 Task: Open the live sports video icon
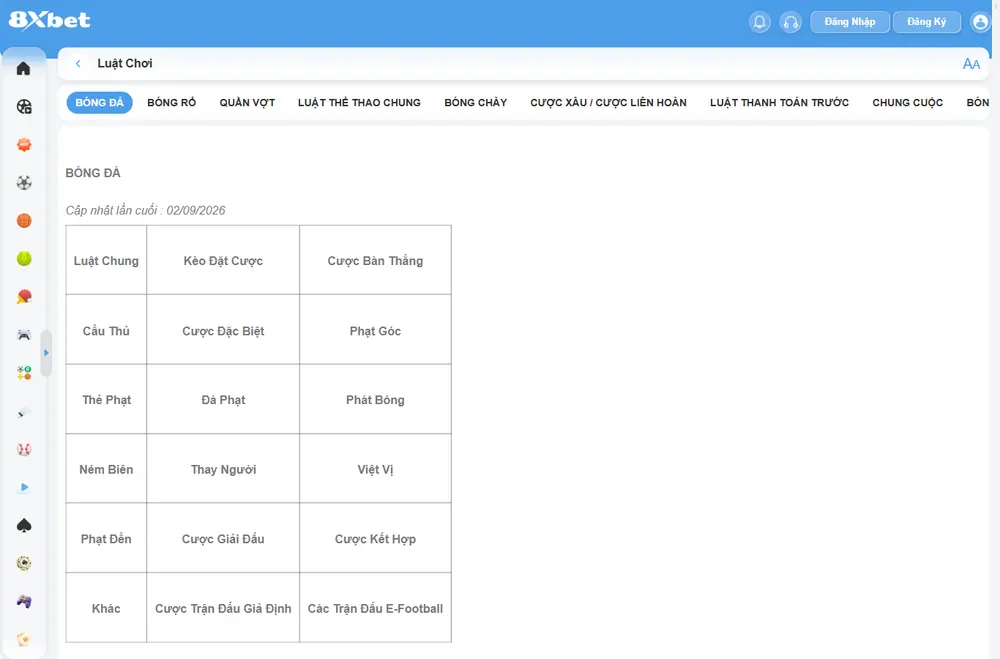click(x=24, y=107)
